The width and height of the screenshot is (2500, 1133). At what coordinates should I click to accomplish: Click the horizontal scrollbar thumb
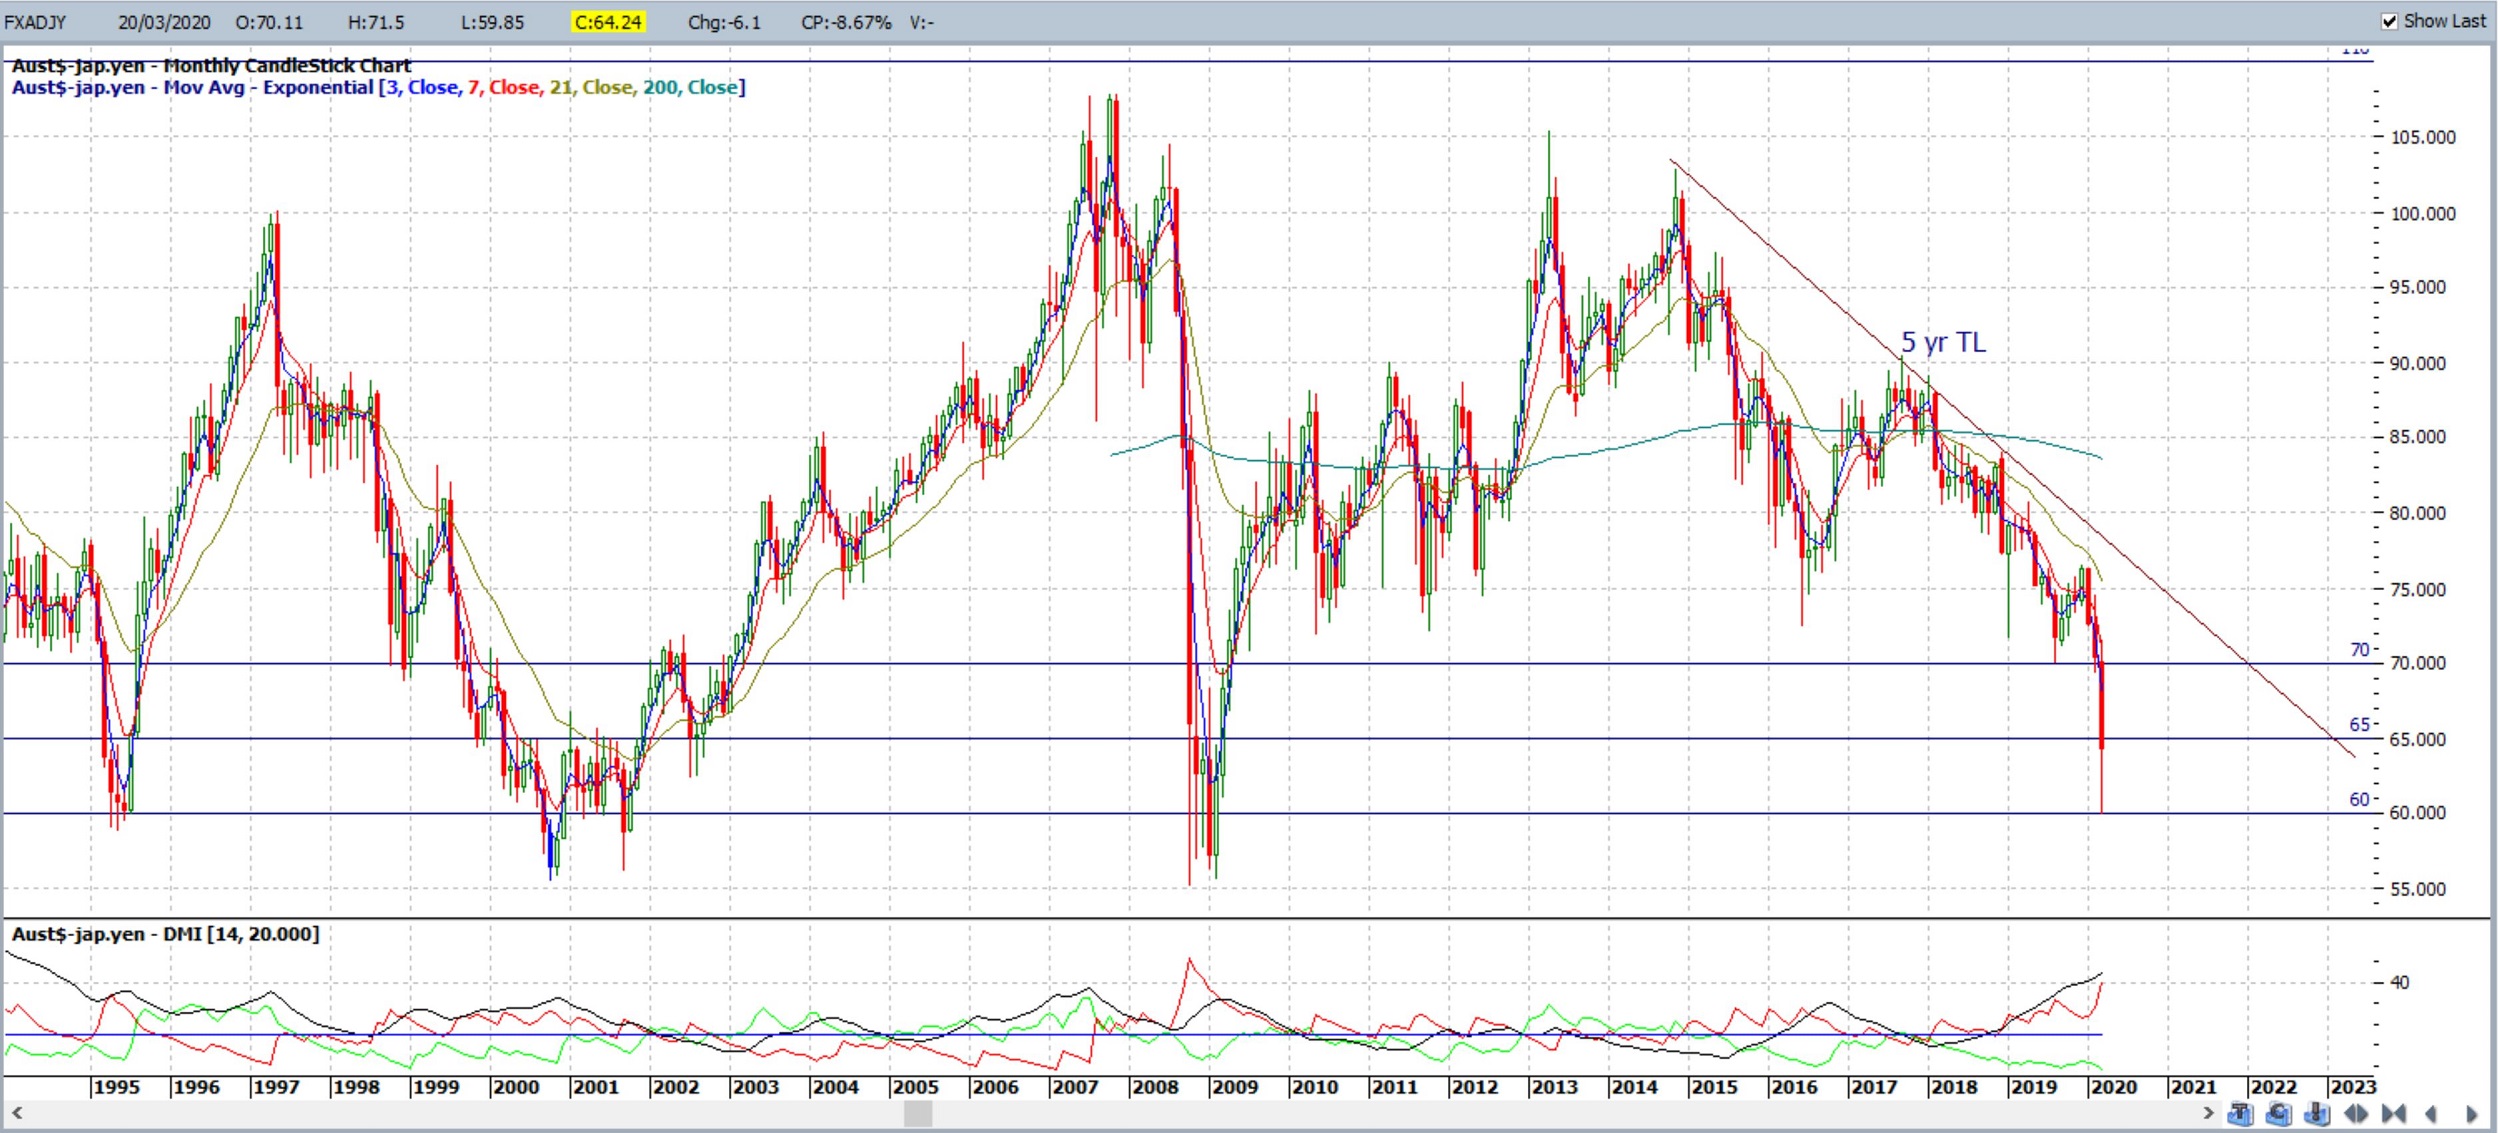point(918,1112)
